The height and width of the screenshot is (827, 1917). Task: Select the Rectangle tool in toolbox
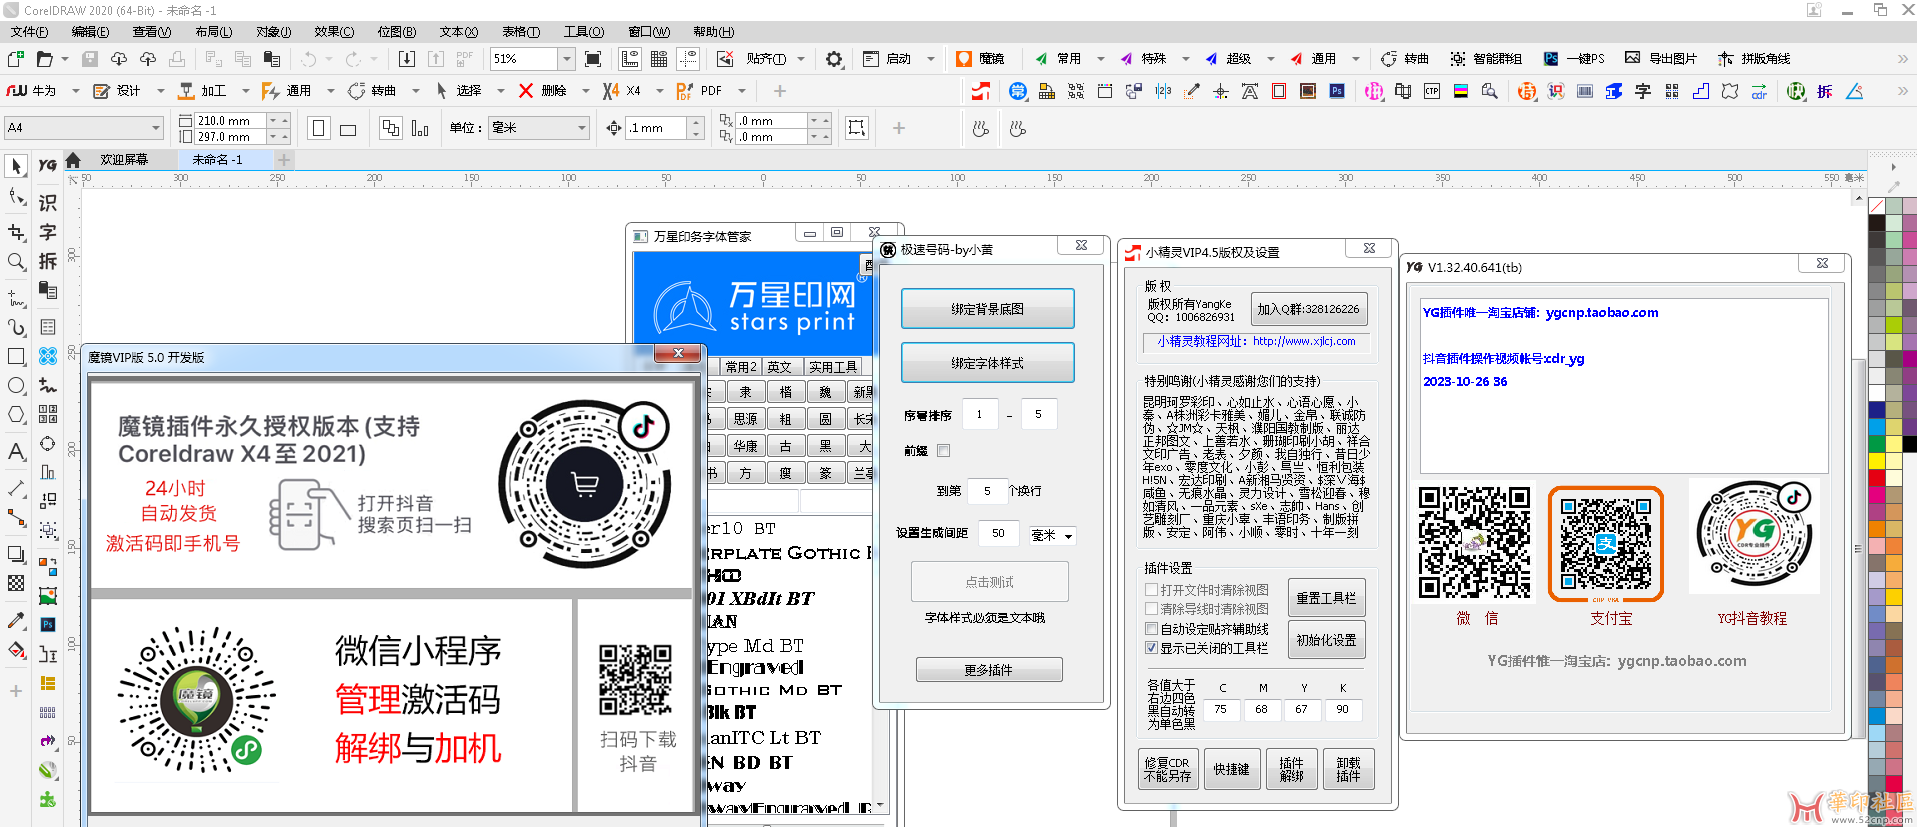16,356
